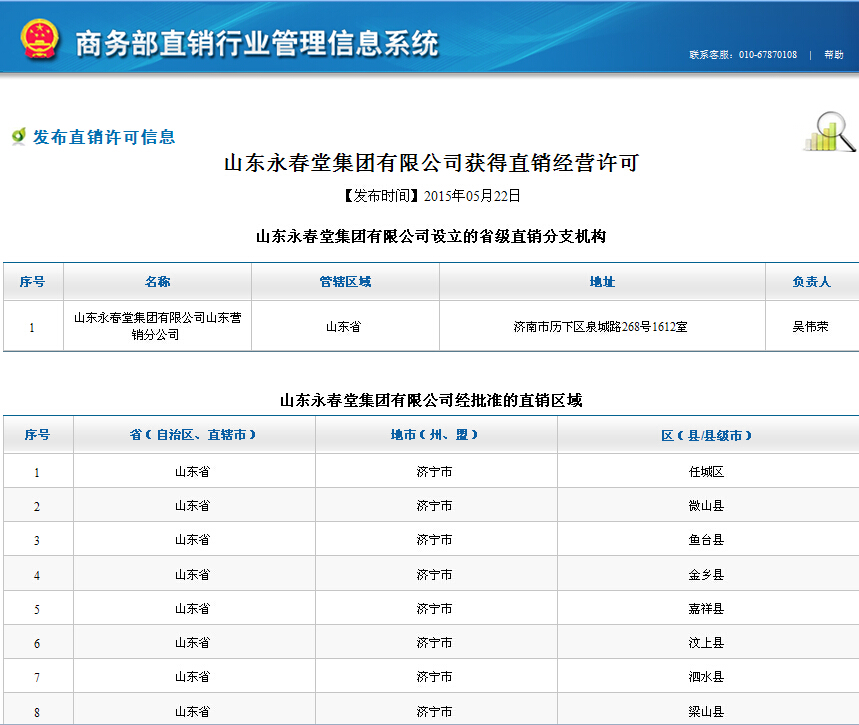
Task: Click the green leaf bullet icon
Action: click(x=18, y=136)
